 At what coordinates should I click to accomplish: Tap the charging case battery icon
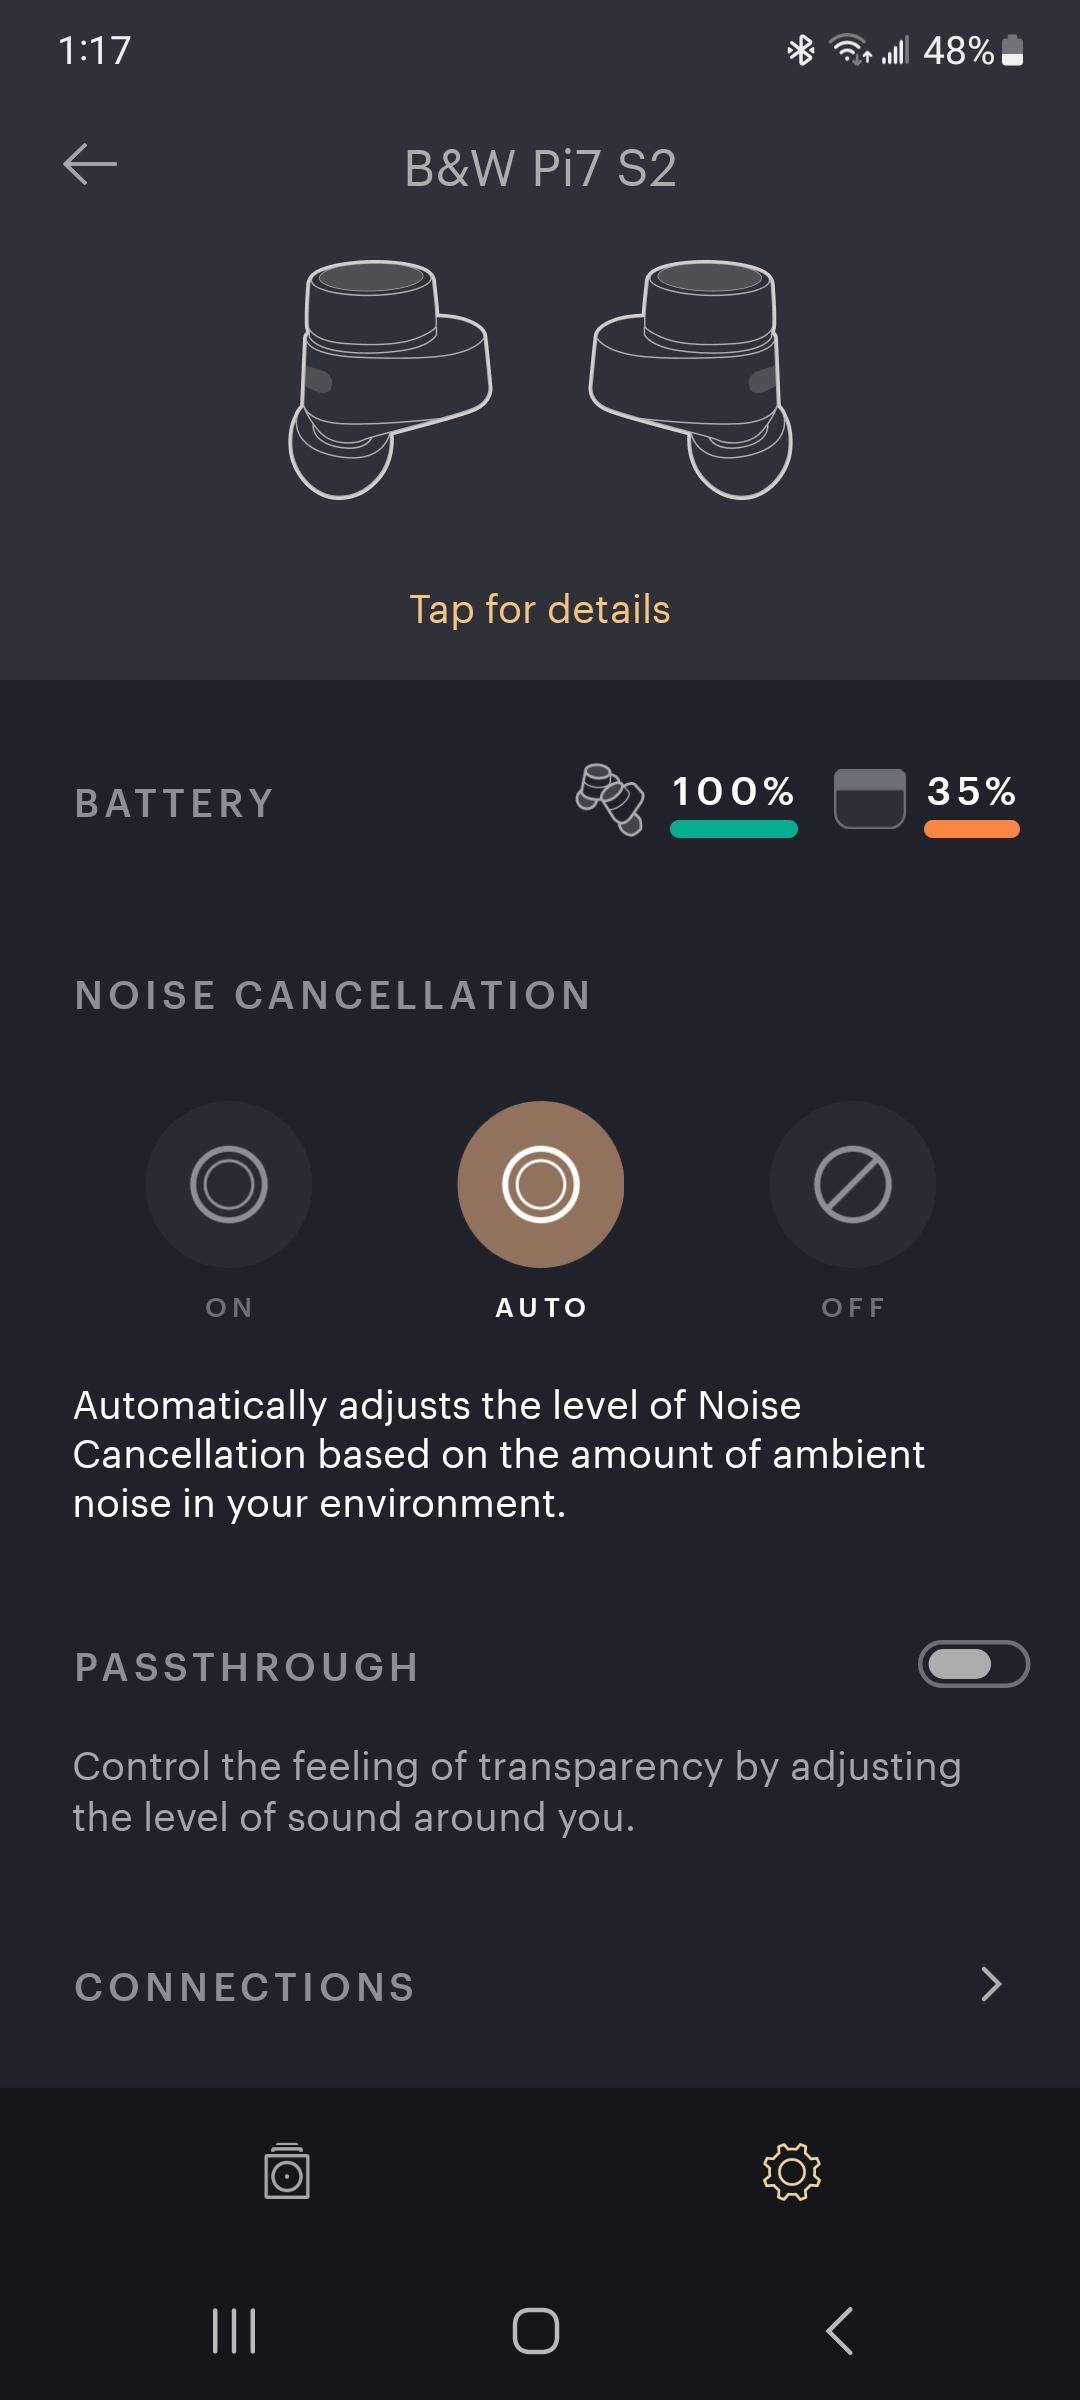coord(869,798)
